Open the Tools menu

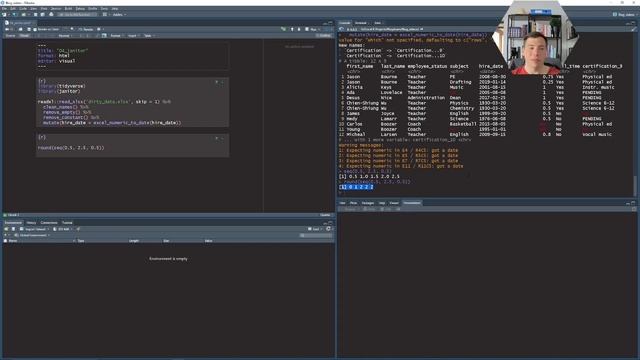coord(105,9)
